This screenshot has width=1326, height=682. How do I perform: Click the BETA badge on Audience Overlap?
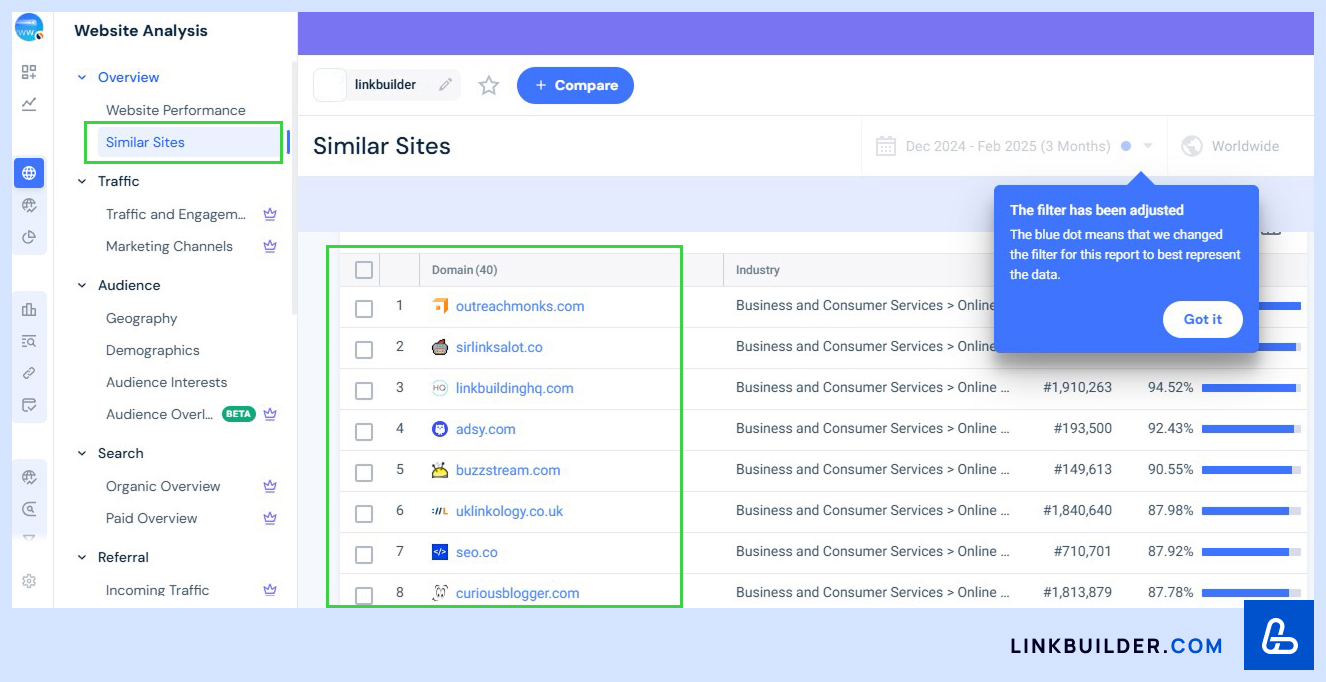(x=238, y=414)
